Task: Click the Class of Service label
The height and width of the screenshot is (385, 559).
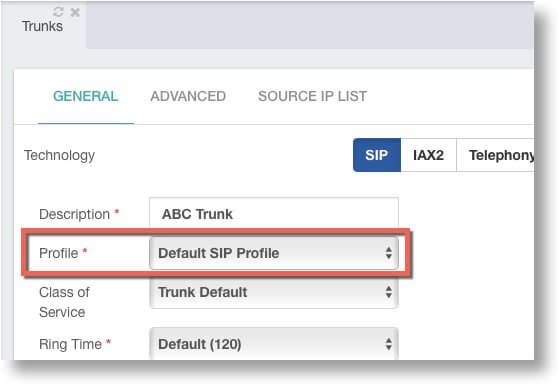Action: coord(64,302)
